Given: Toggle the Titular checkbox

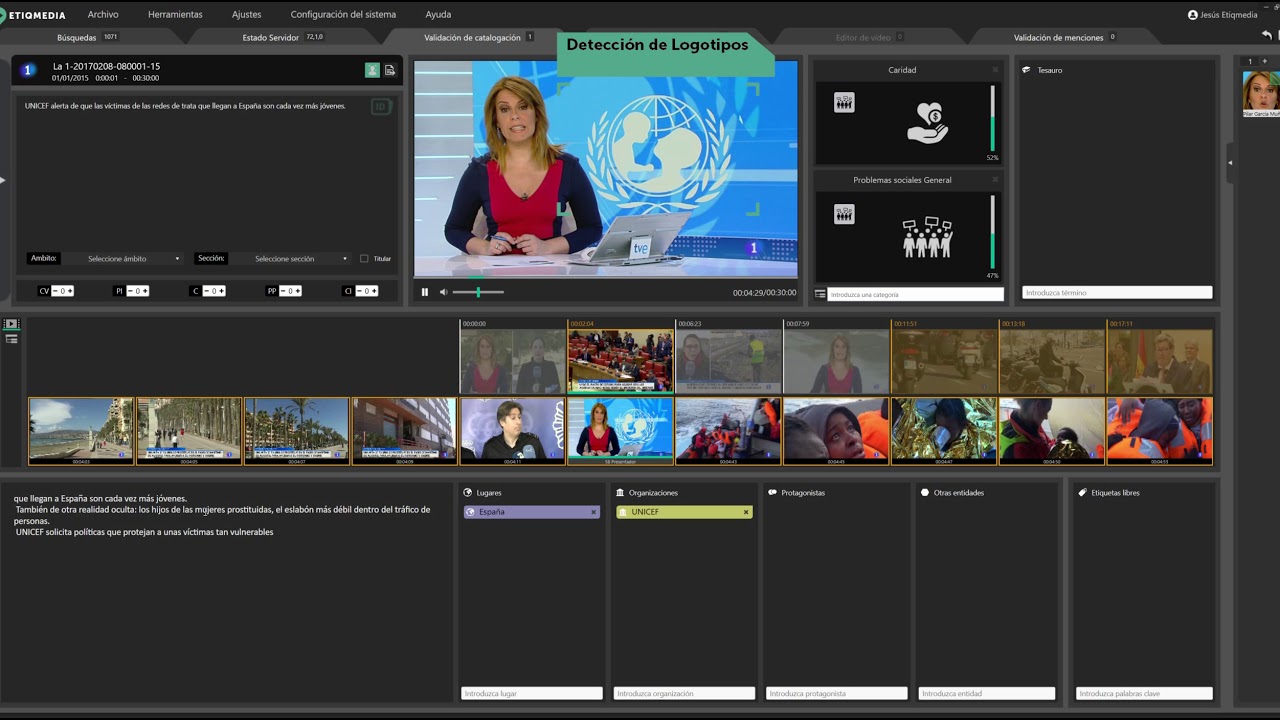Looking at the screenshot, I should [x=364, y=258].
